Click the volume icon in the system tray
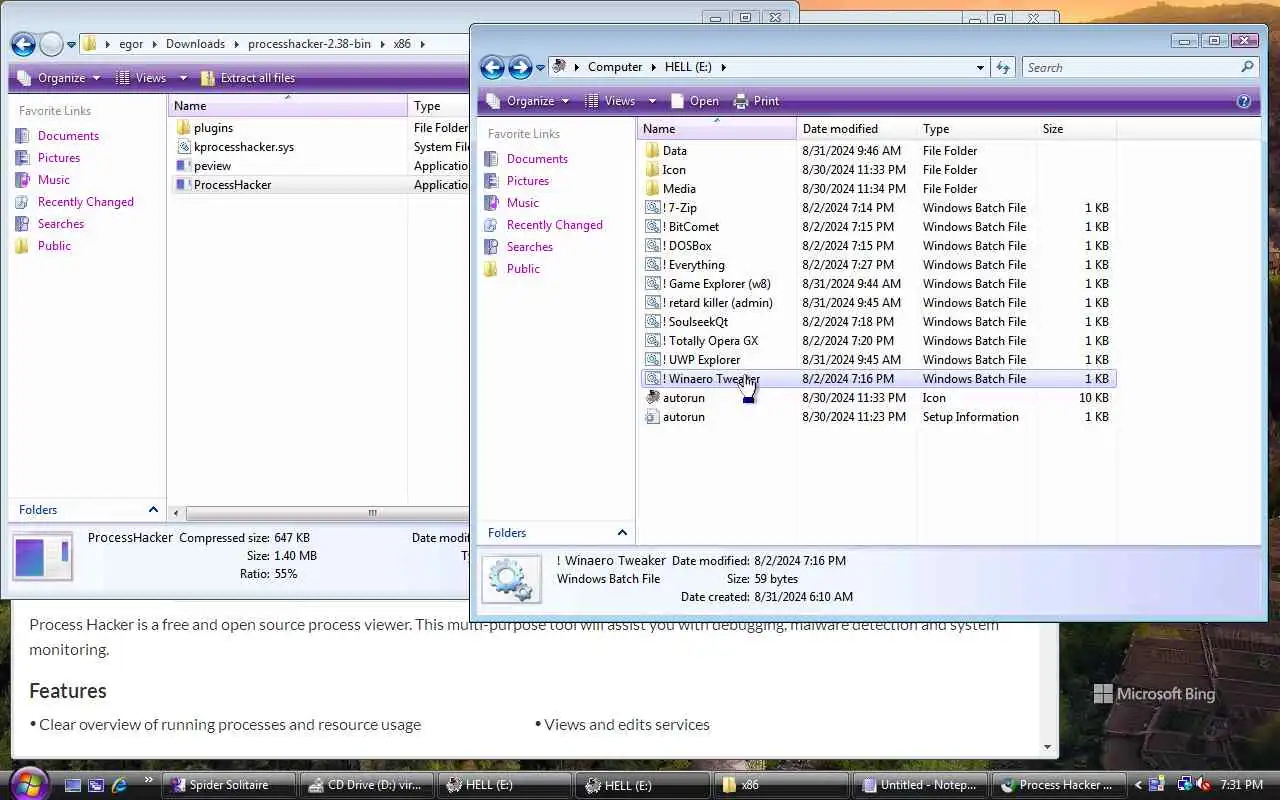The width and height of the screenshot is (1280, 800). click(x=1204, y=785)
